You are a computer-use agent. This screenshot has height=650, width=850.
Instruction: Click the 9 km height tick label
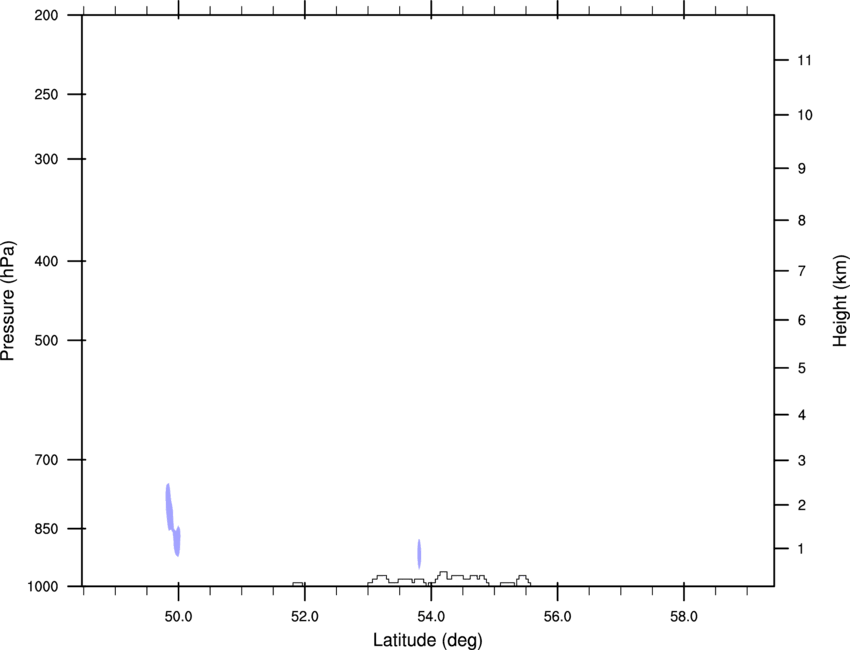[x=801, y=169]
